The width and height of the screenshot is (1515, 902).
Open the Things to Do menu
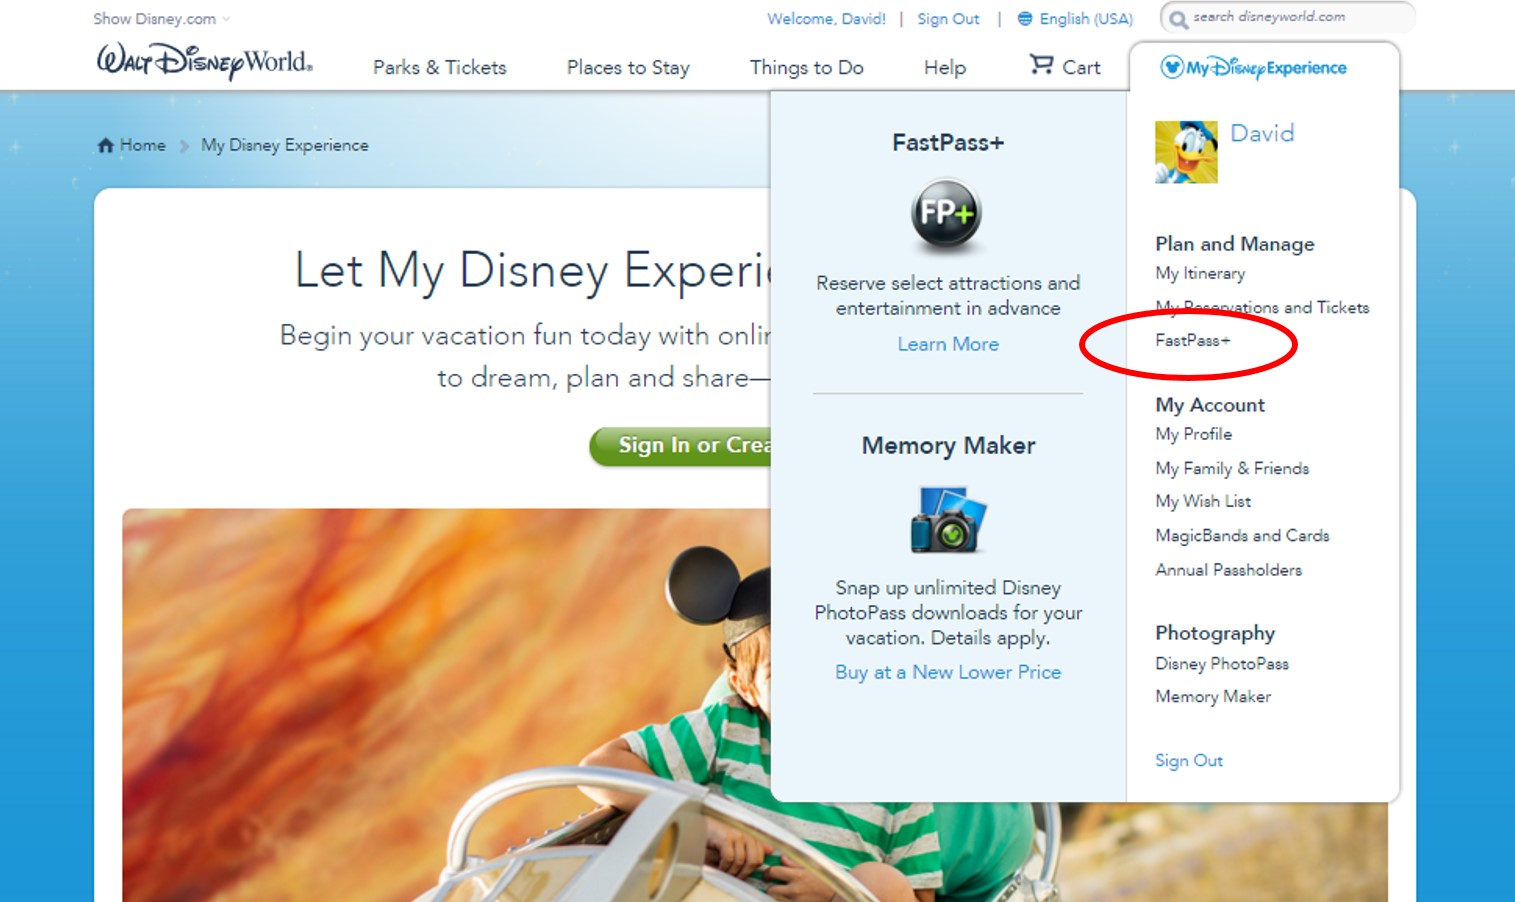point(807,67)
